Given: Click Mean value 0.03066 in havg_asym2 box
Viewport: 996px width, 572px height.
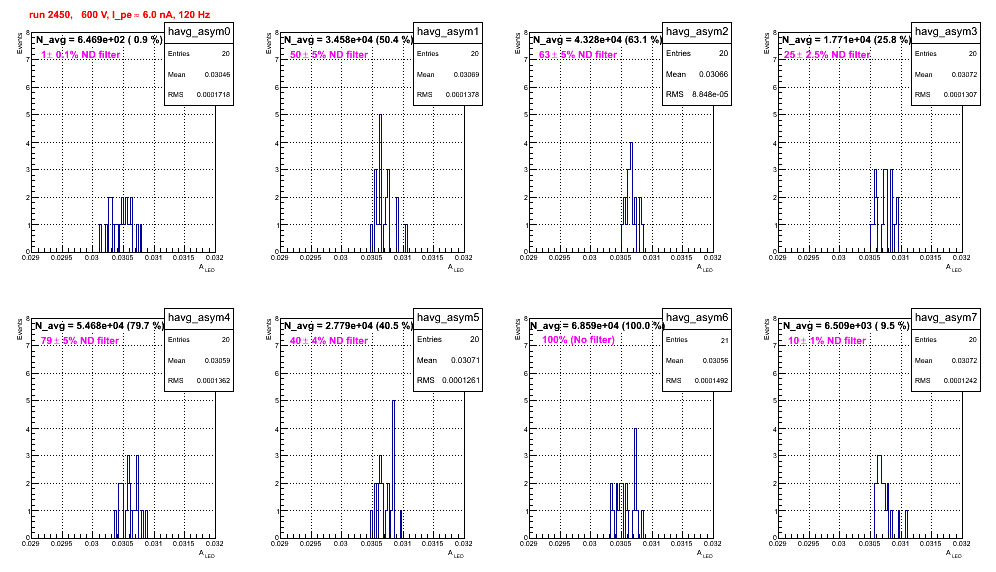Looking at the screenshot, I should click(713, 74).
